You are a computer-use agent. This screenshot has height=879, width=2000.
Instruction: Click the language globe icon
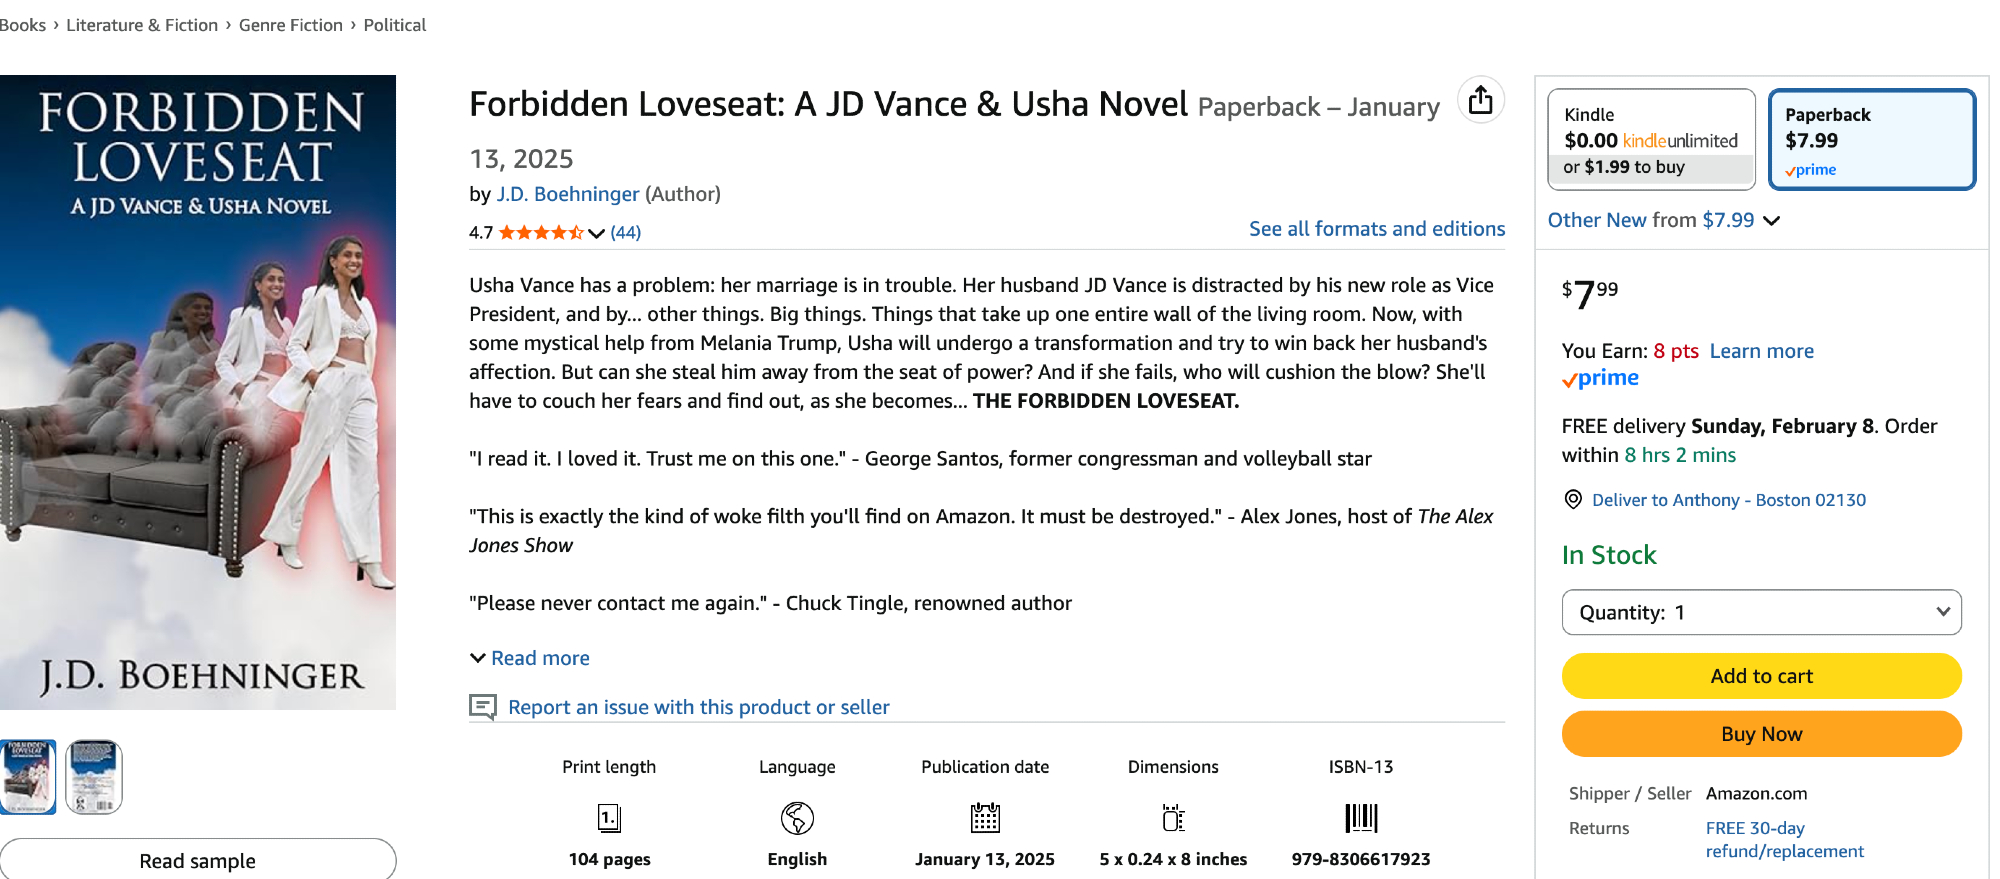[797, 818]
